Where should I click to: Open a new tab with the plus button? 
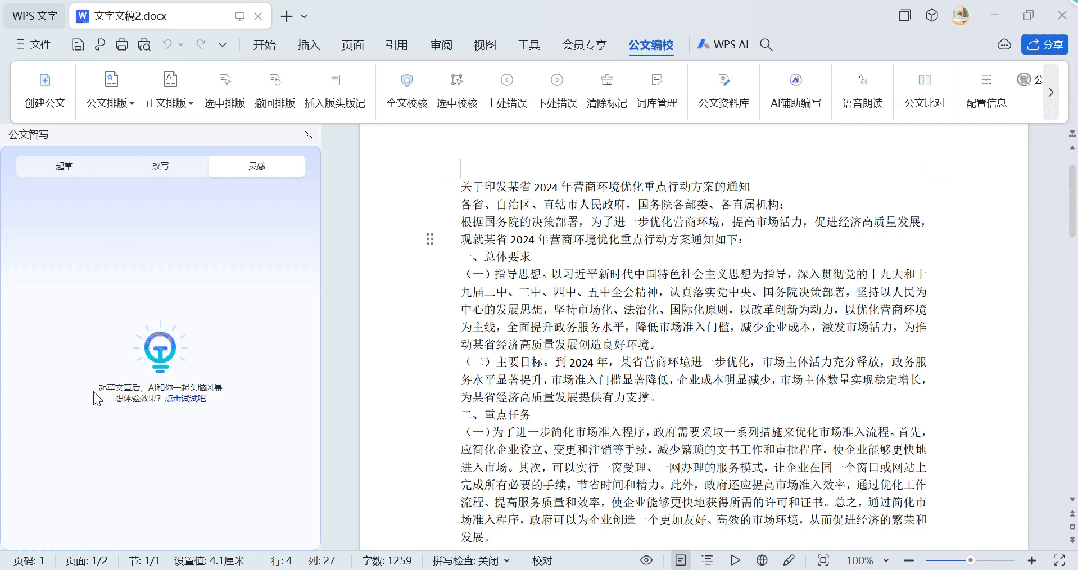[287, 16]
